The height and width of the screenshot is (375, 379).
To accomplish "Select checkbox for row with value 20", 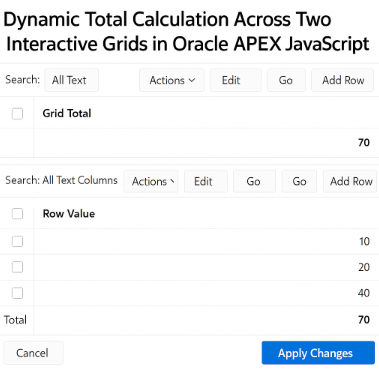I will pos(17,267).
